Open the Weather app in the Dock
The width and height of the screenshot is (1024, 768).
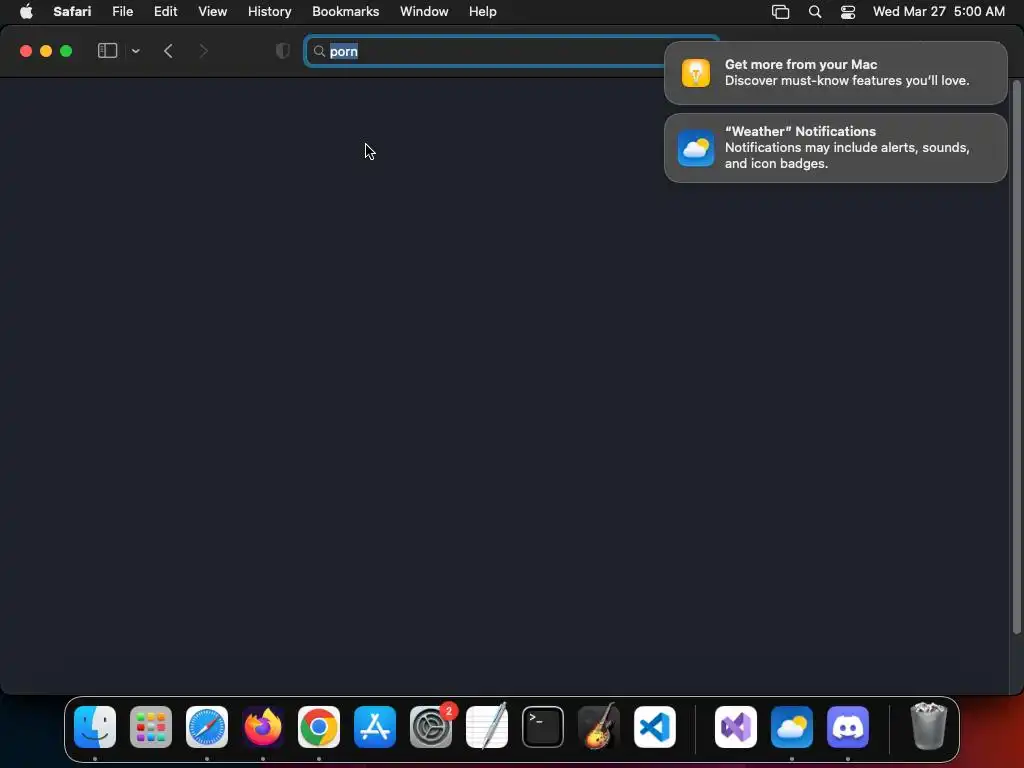(792, 726)
